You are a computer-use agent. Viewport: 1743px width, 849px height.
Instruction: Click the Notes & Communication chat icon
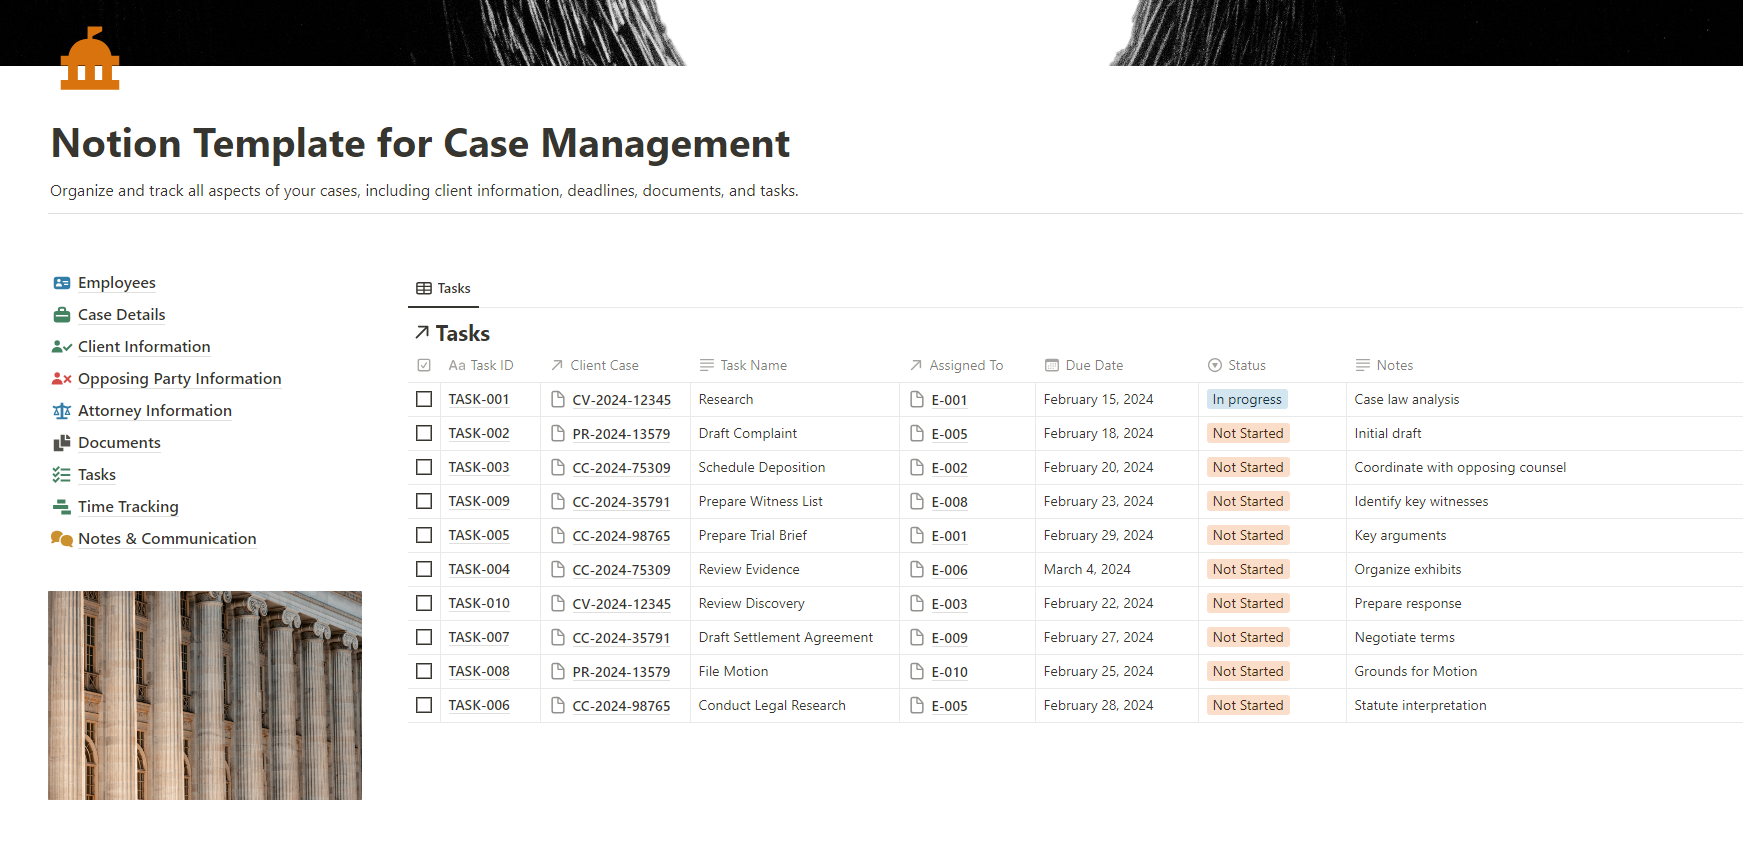click(x=62, y=539)
